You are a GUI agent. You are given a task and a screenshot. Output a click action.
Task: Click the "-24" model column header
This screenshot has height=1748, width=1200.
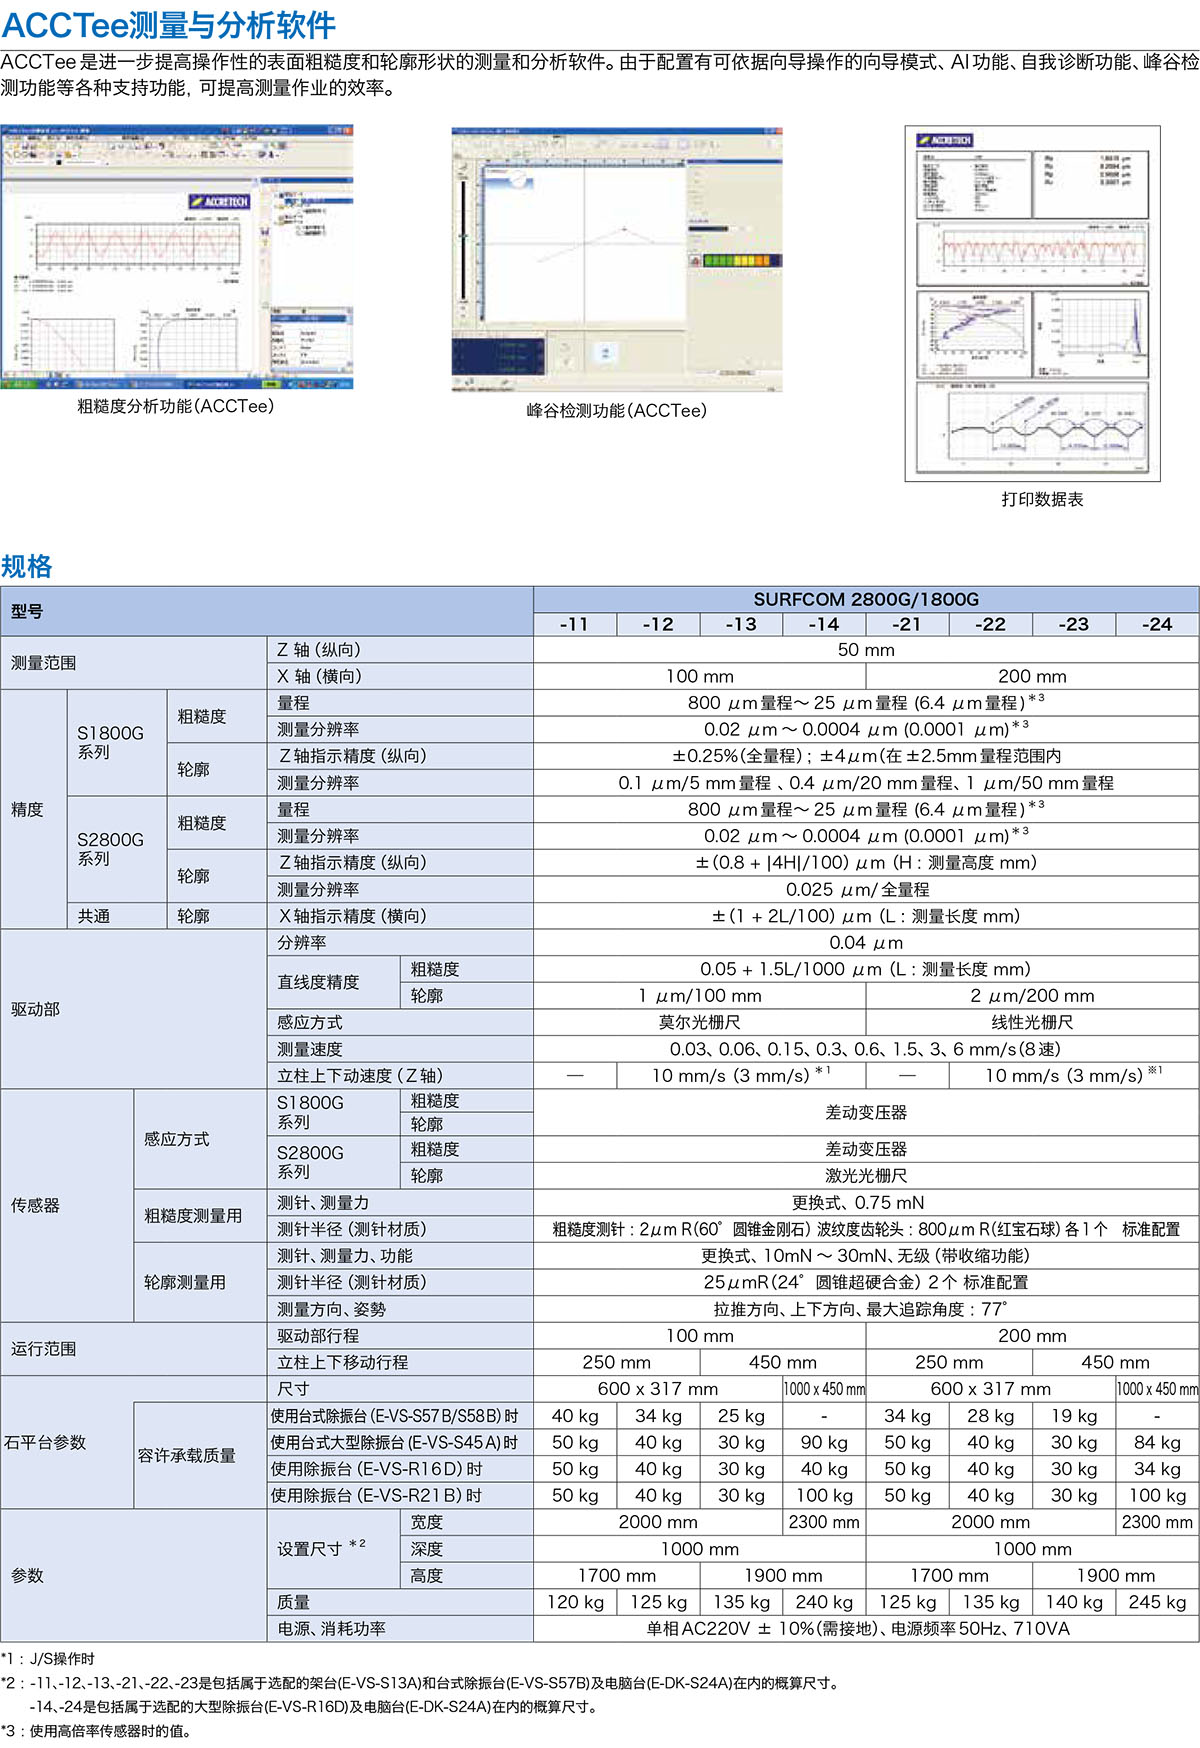(x=1157, y=624)
